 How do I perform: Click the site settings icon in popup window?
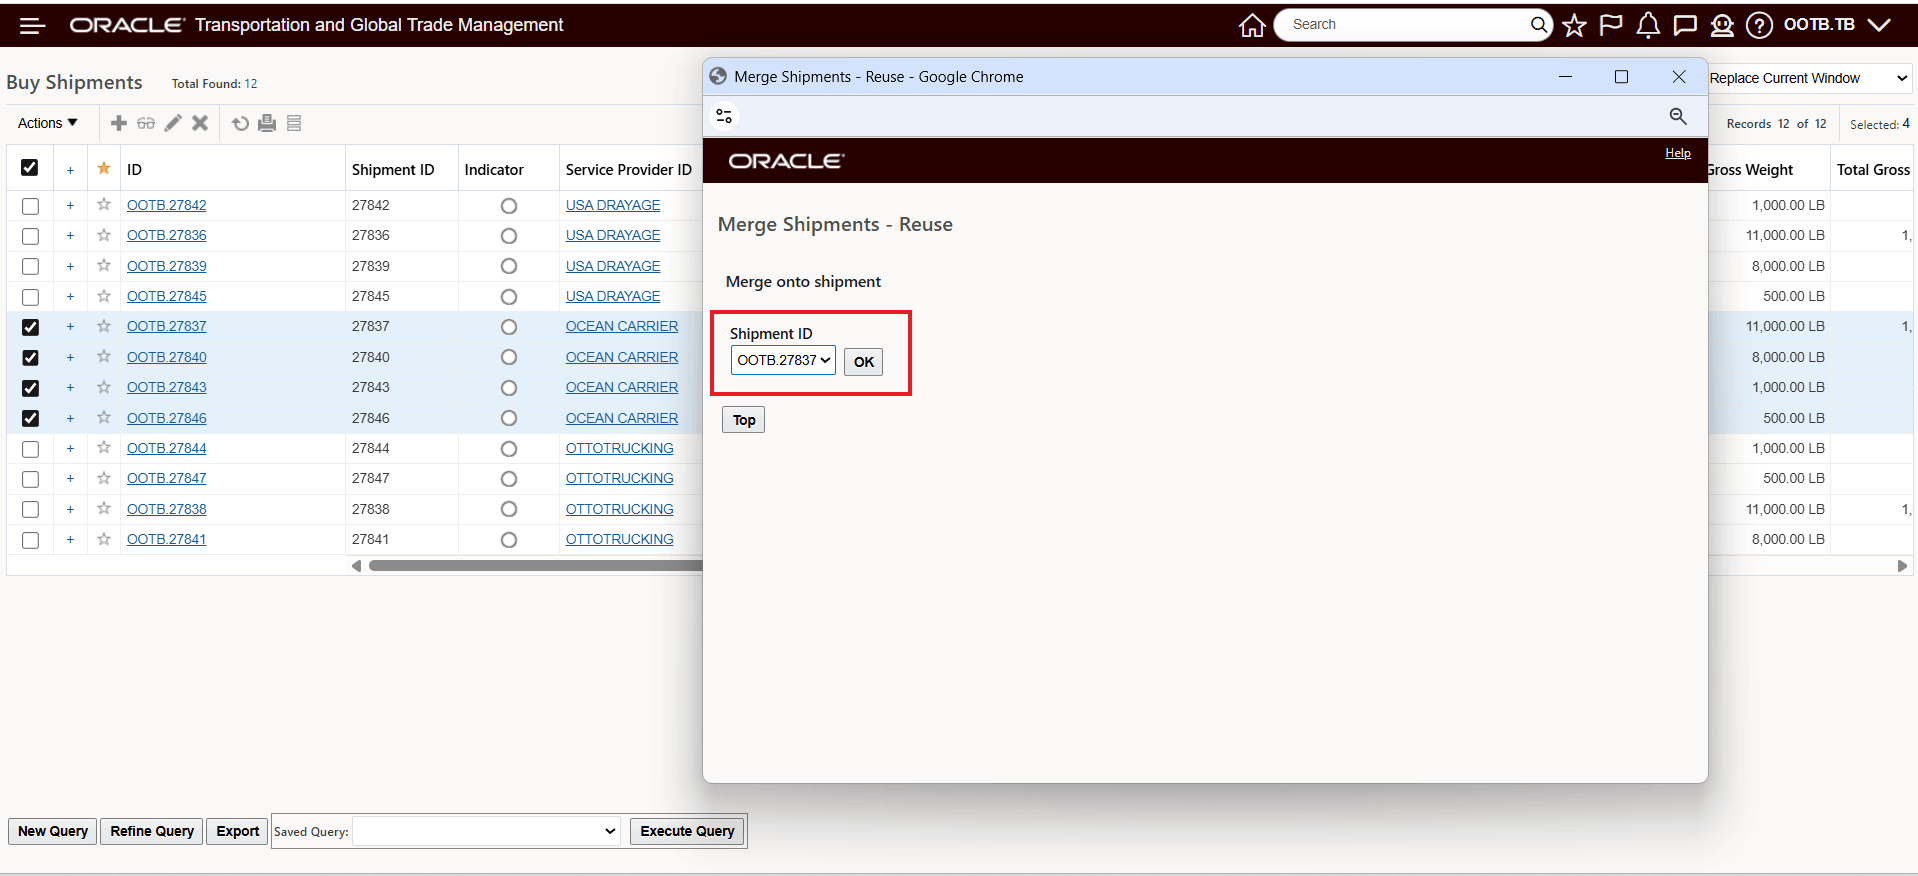pyautogui.click(x=724, y=117)
